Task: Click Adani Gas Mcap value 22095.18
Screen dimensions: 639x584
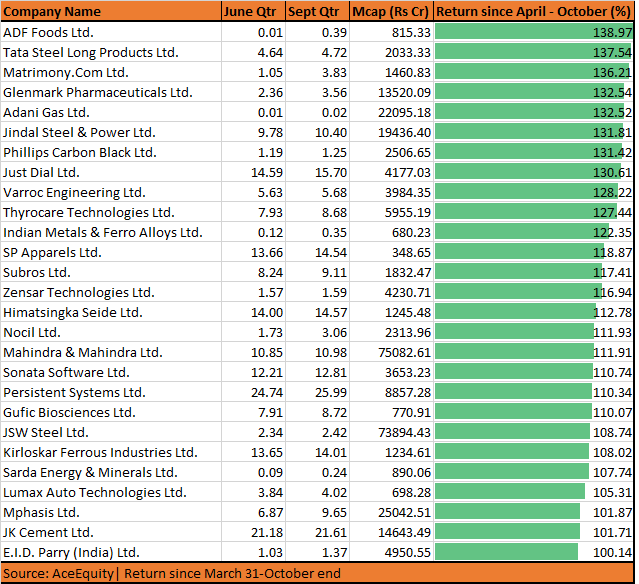Action: tap(404, 112)
